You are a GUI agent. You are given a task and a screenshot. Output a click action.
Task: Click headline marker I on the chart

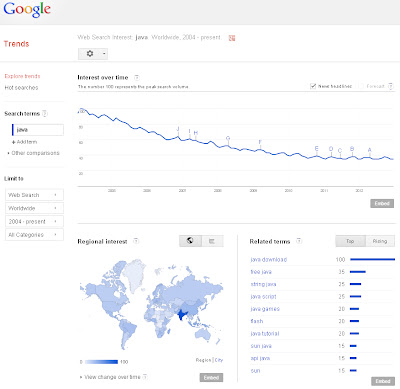pos(190,131)
